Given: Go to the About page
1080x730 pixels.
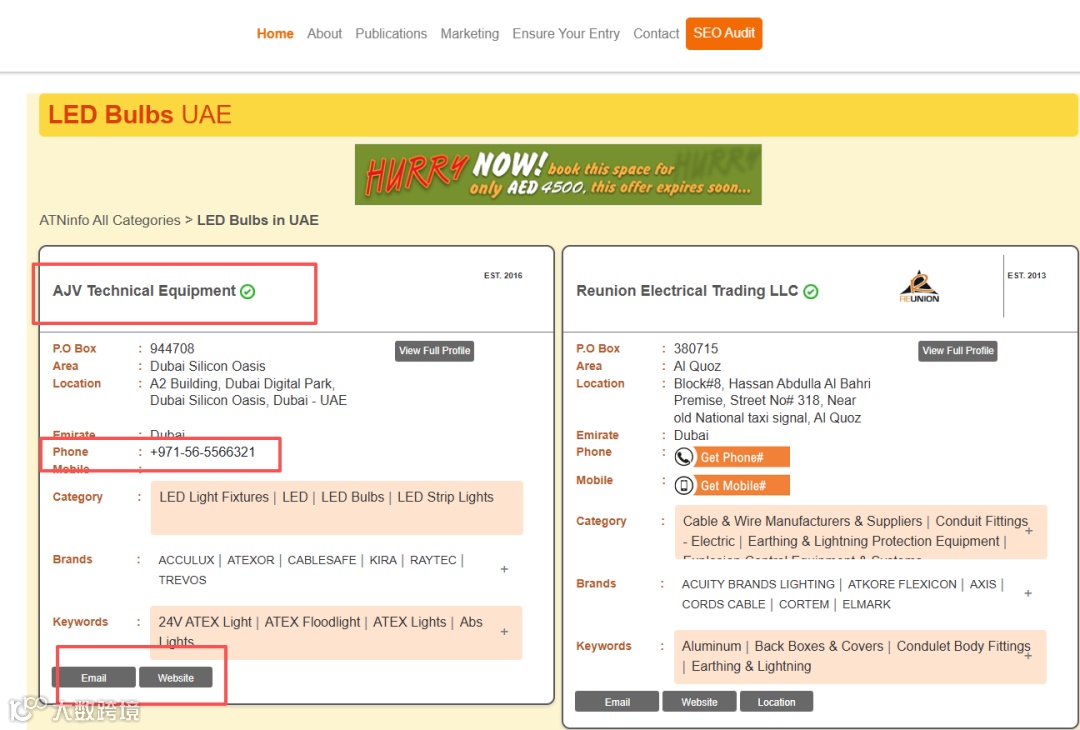Looking at the screenshot, I should point(324,34).
